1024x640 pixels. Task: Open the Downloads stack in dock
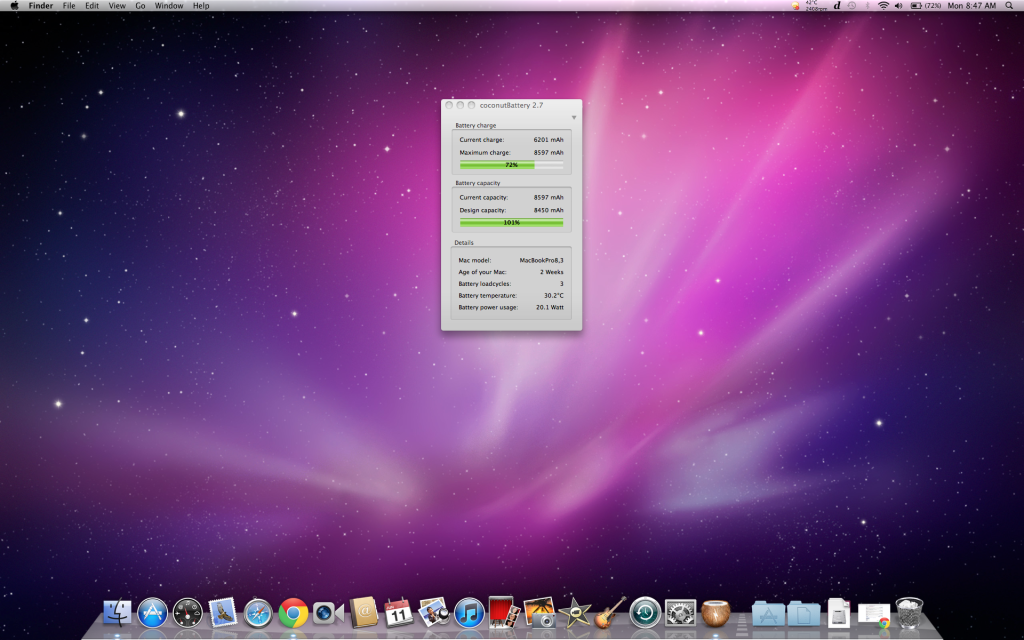(839, 613)
